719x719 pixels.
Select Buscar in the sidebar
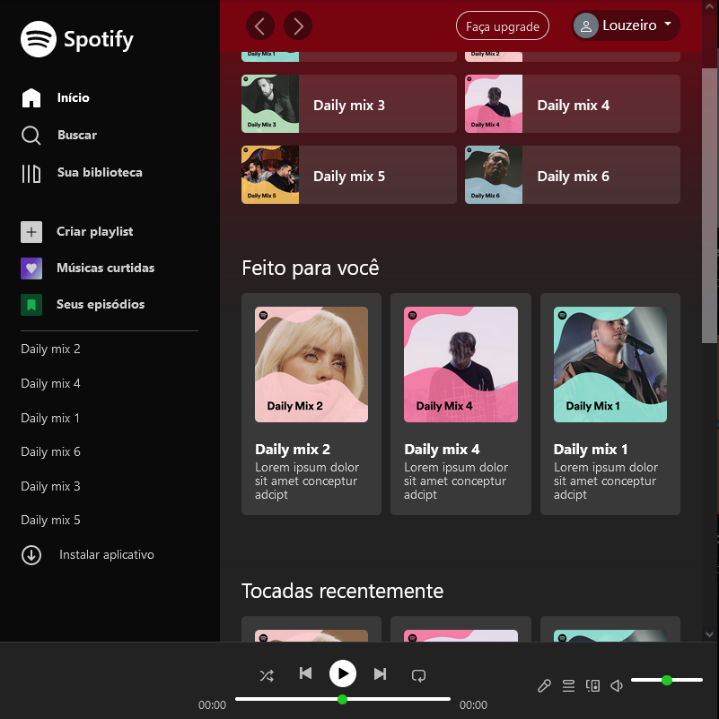77,135
